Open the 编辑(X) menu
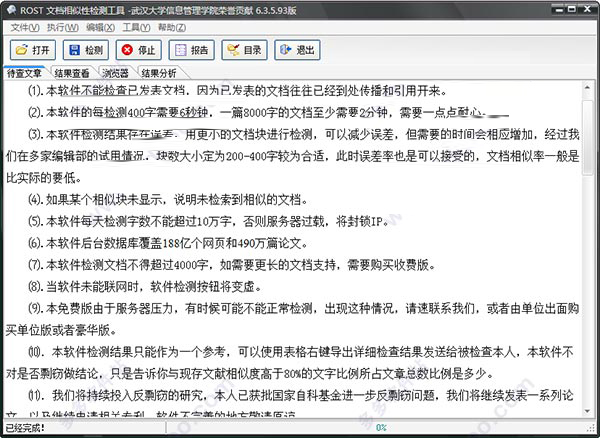The height and width of the screenshot is (438, 600). tap(100, 28)
